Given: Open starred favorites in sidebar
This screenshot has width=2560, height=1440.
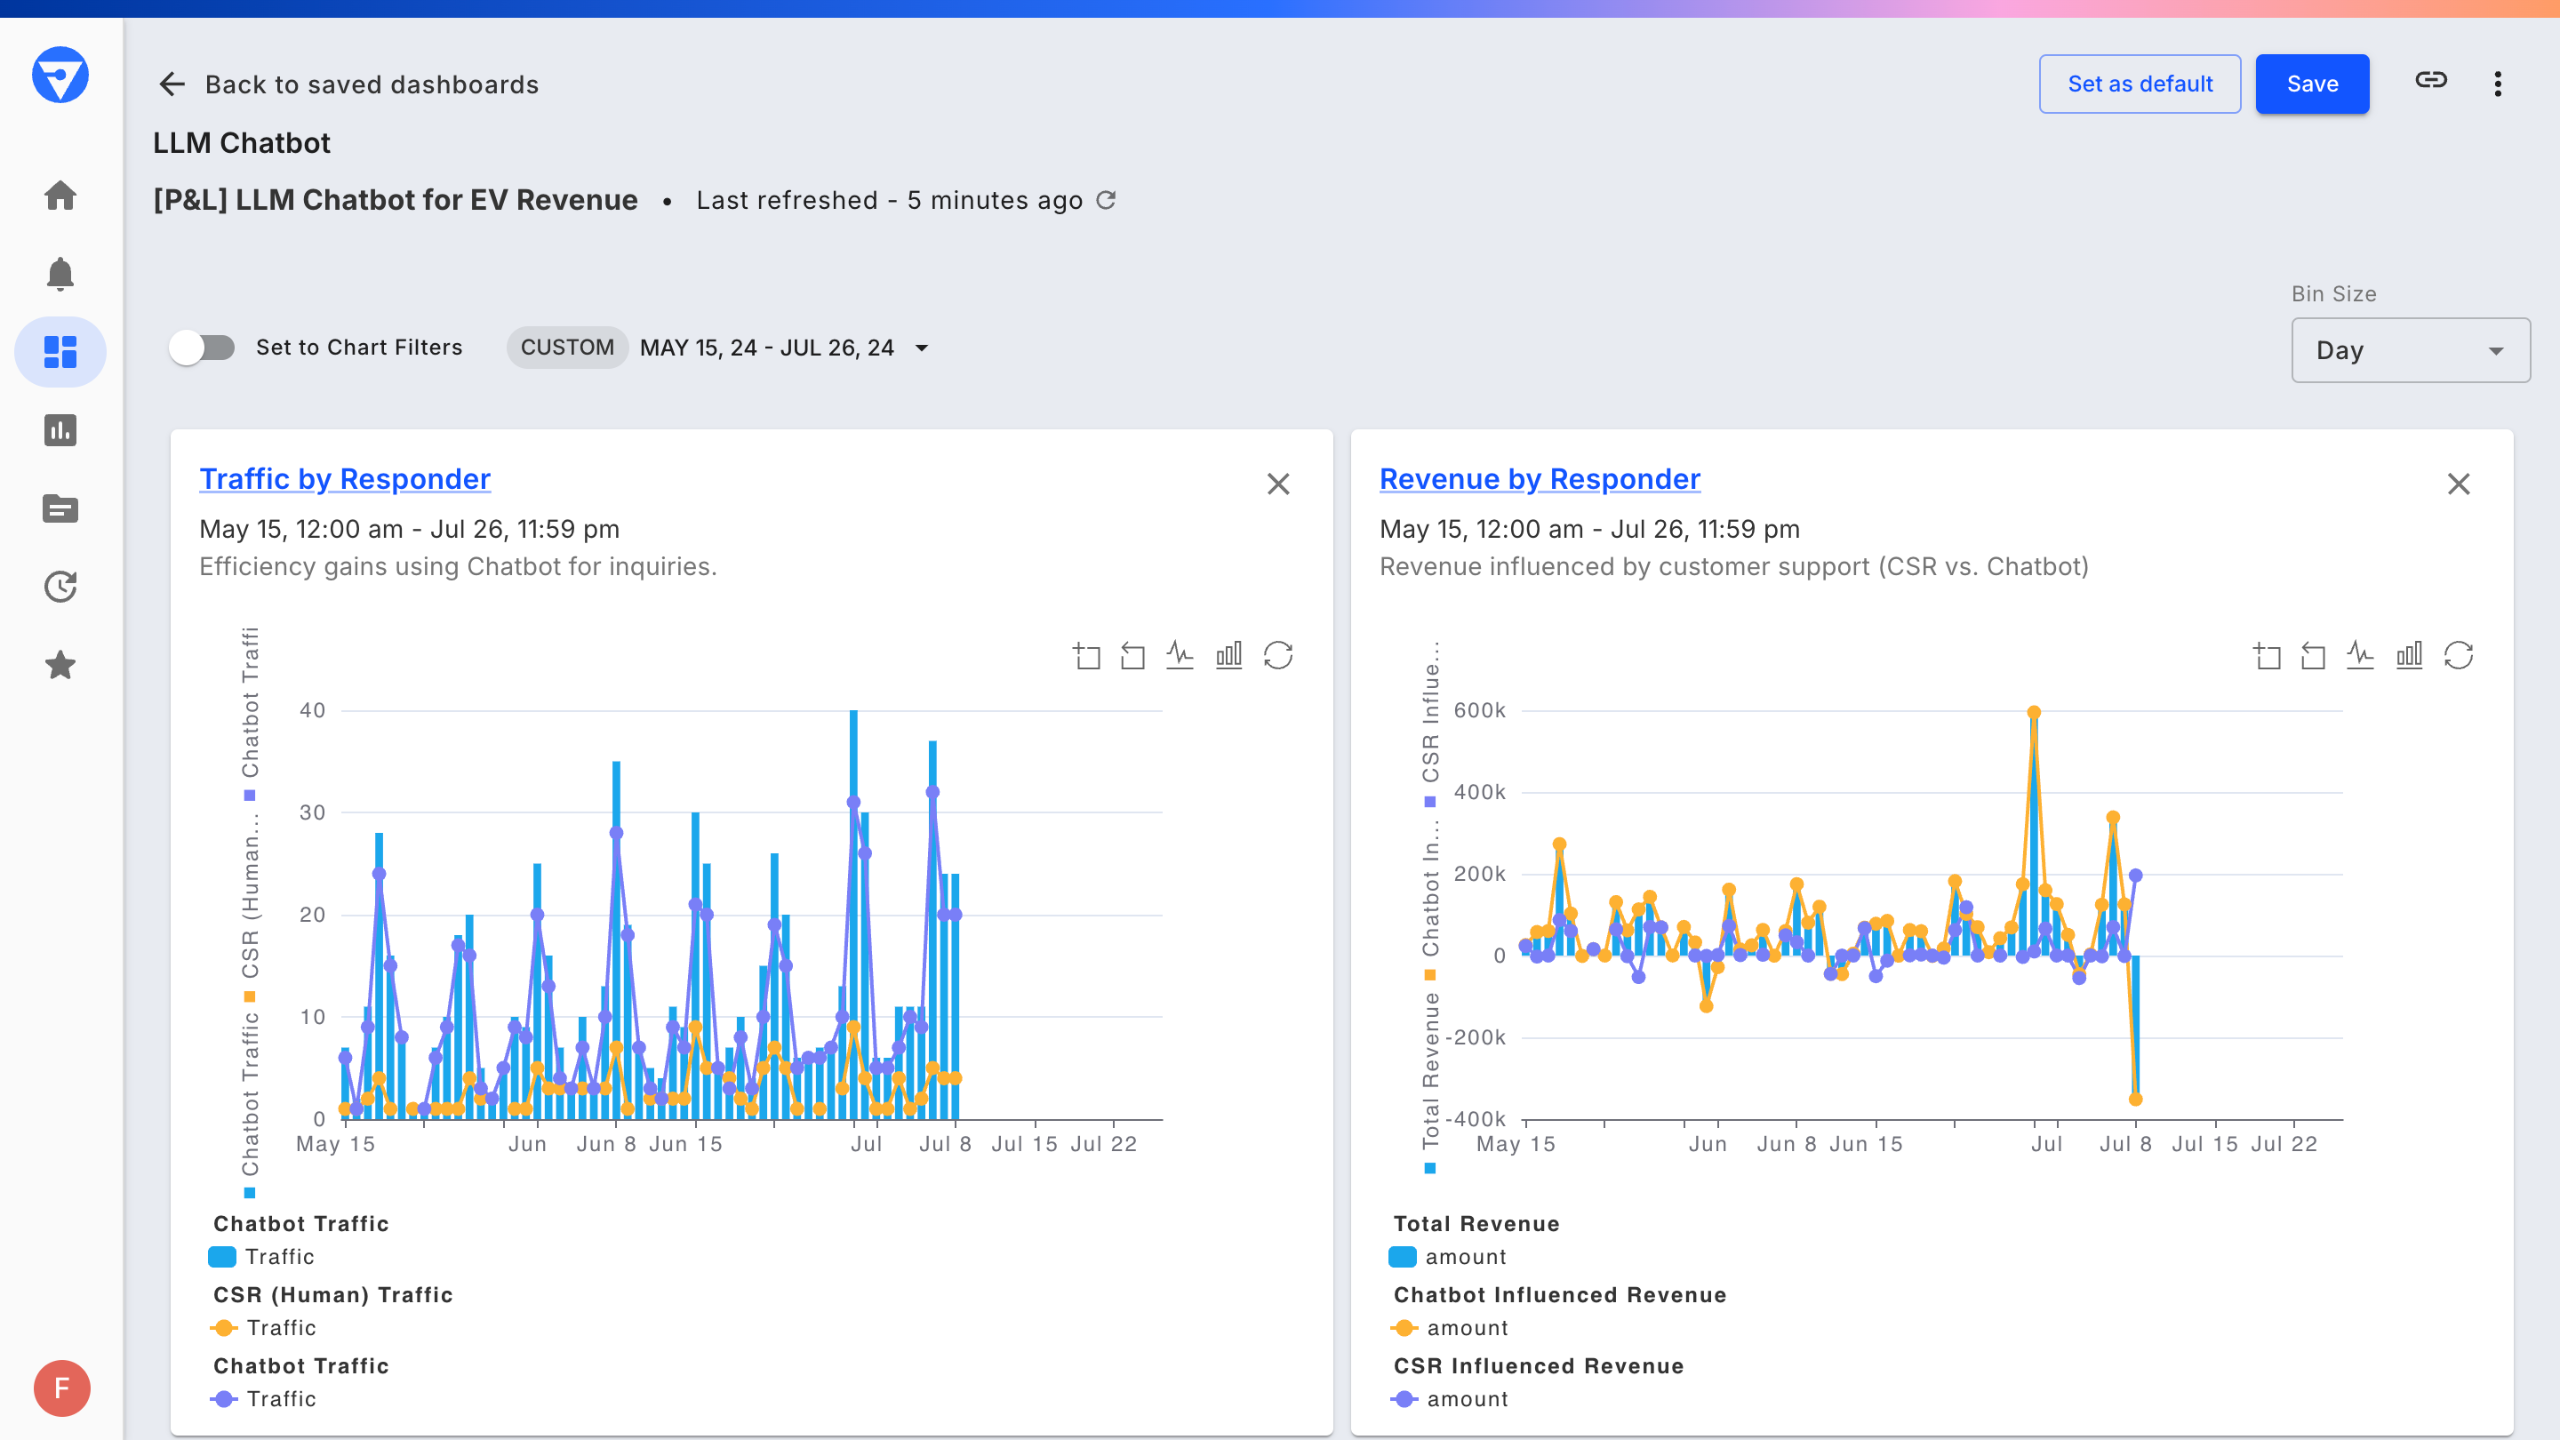Looking at the screenshot, I should point(60,665).
